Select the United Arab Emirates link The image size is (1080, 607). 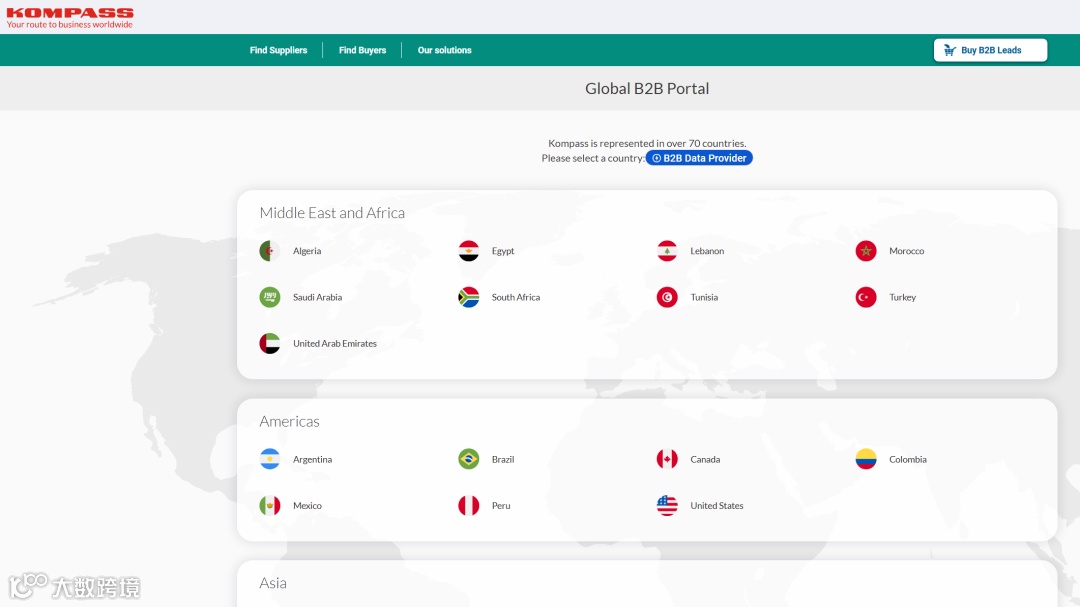point(335,343)
